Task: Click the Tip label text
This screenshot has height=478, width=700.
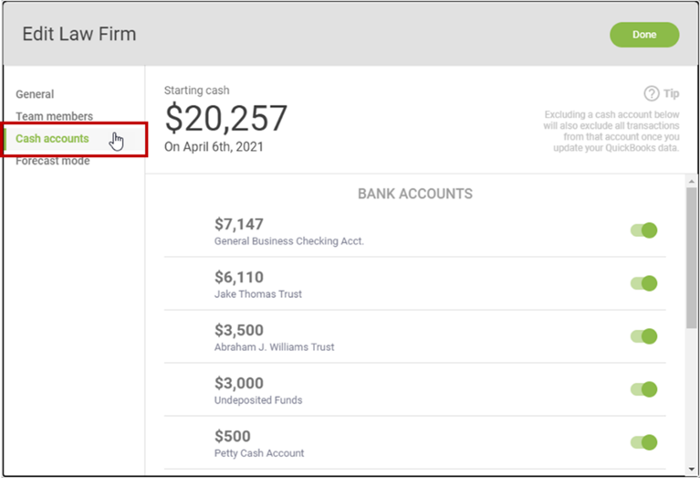Action: tap(671, 94)
